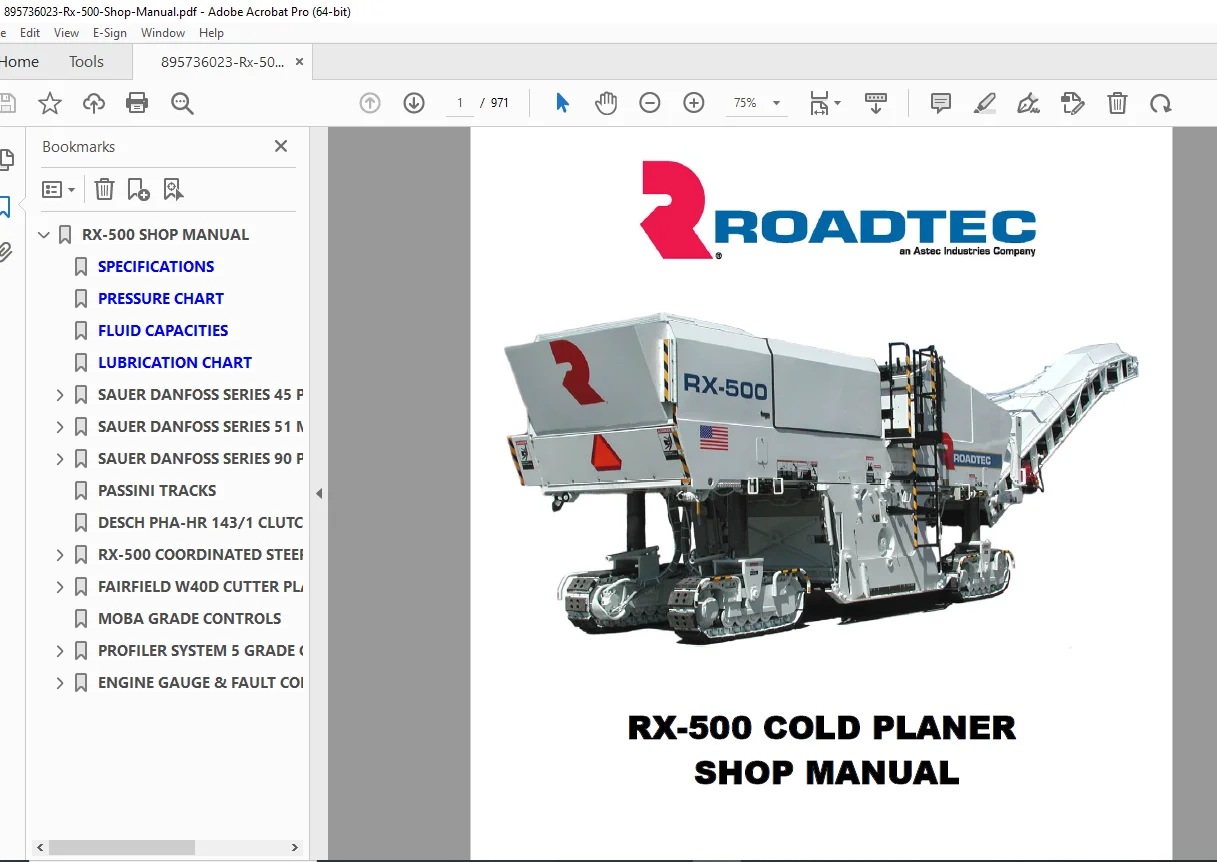Click the upload to cloud icon
The width and height of the screenshot is (1217, 862).
tap(94, 103)
